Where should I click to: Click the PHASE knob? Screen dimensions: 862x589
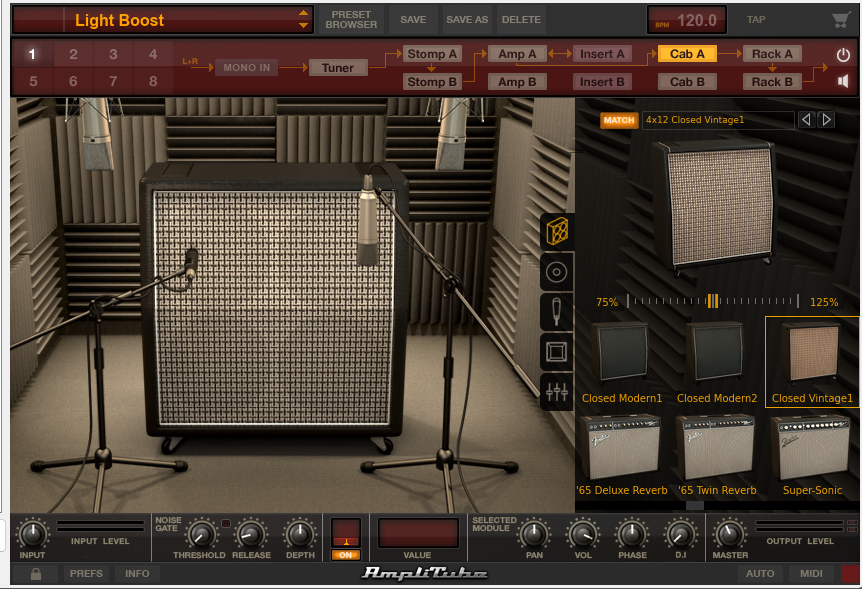click(x=632, y=533)
